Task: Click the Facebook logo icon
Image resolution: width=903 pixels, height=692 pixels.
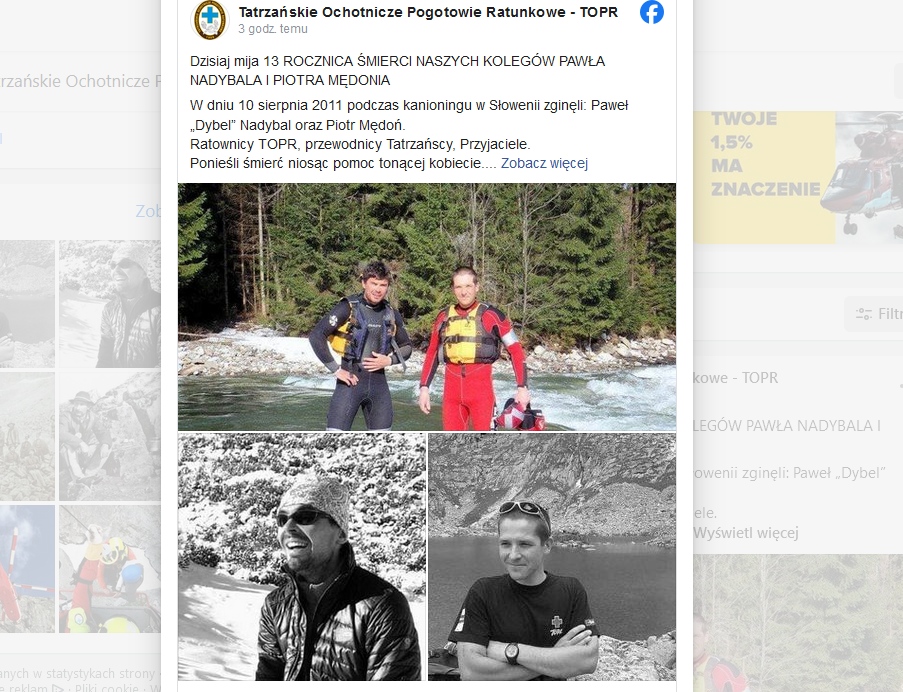Action: 651,12
